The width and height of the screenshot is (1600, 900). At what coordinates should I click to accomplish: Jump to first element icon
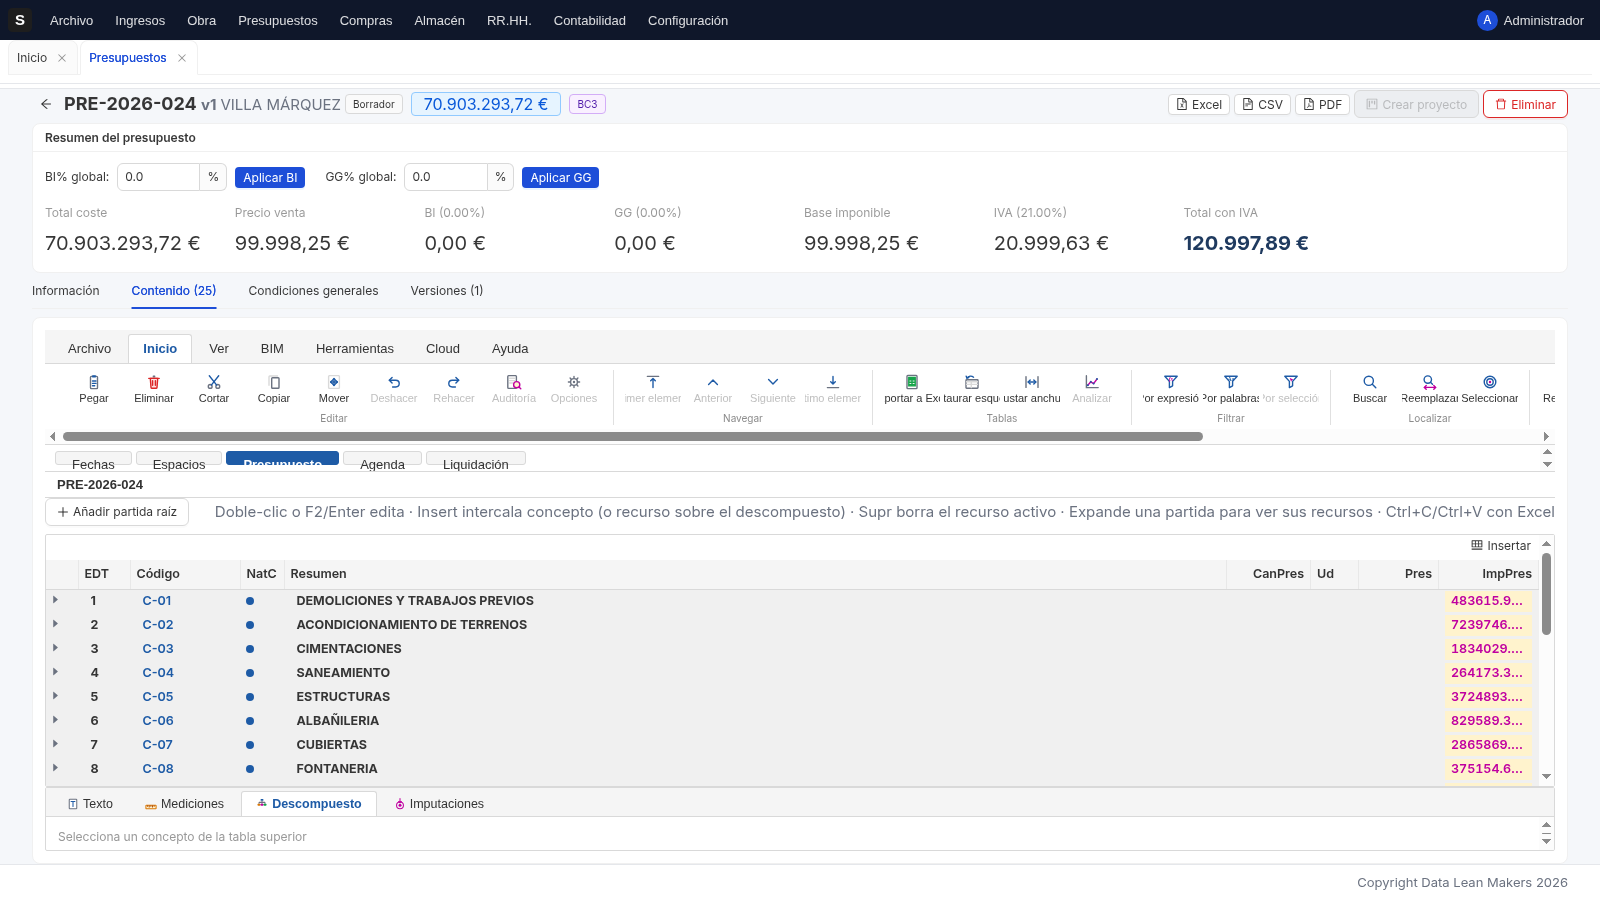coord(653,382)
